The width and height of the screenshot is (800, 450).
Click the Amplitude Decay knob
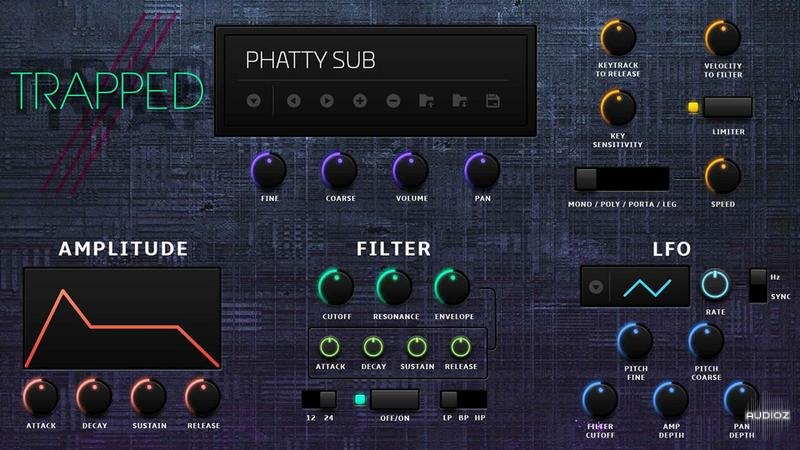(94, 396)
